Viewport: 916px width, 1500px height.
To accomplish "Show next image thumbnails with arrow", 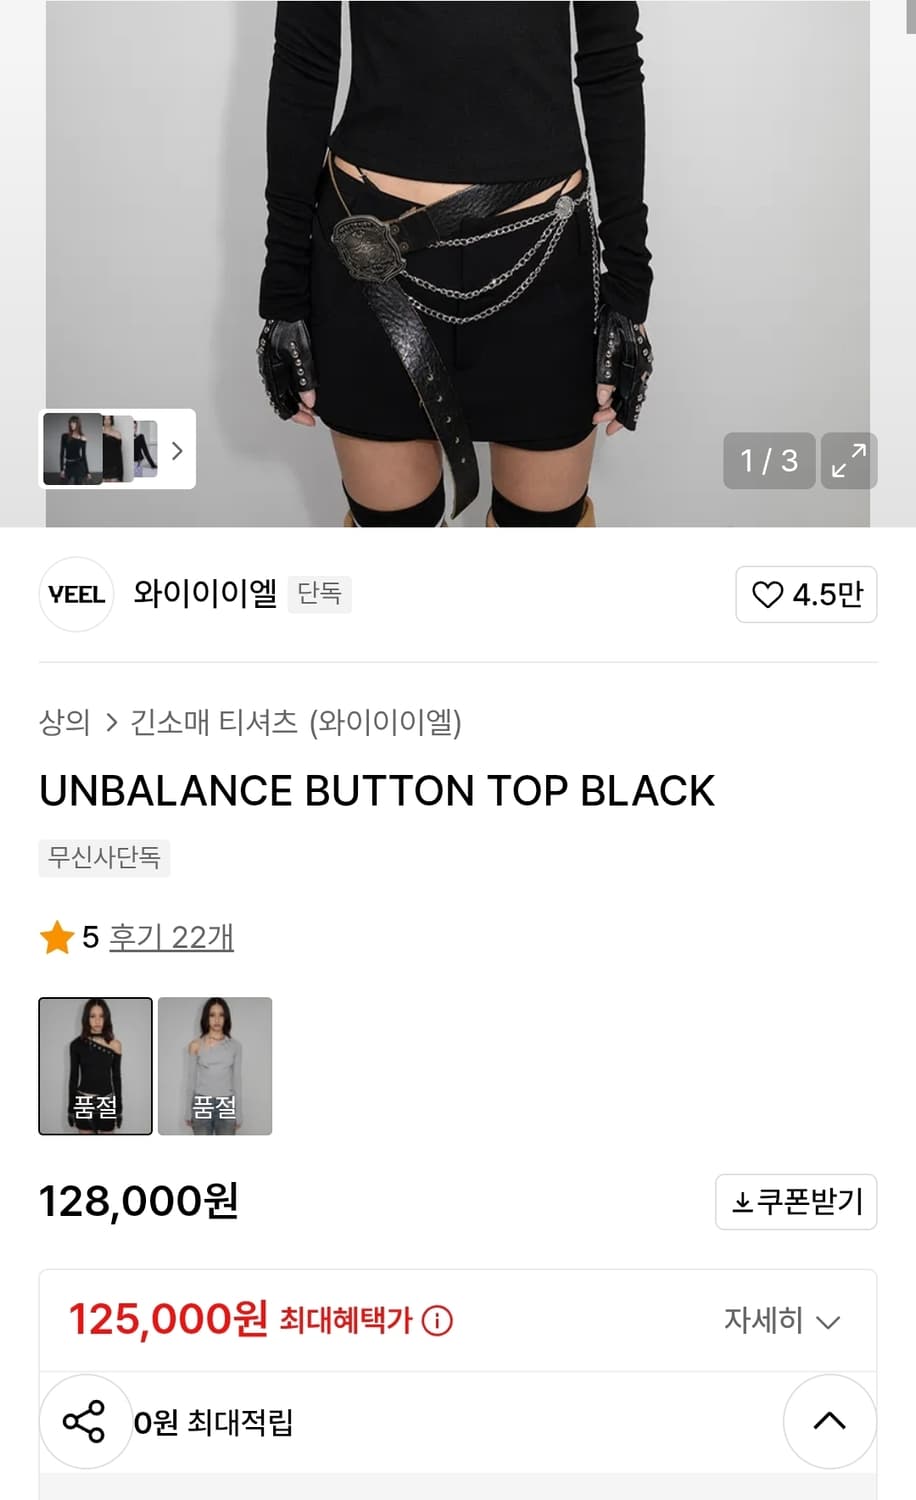I will click(x=177, y=450).
